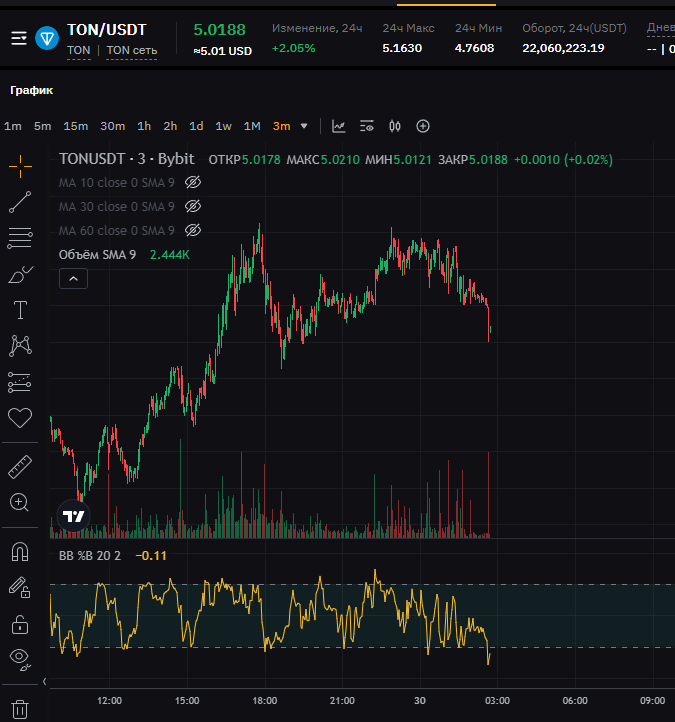Click the 03:00 time axis label
The height and width of the screenshot is (722, 675).
coord(497,700)
